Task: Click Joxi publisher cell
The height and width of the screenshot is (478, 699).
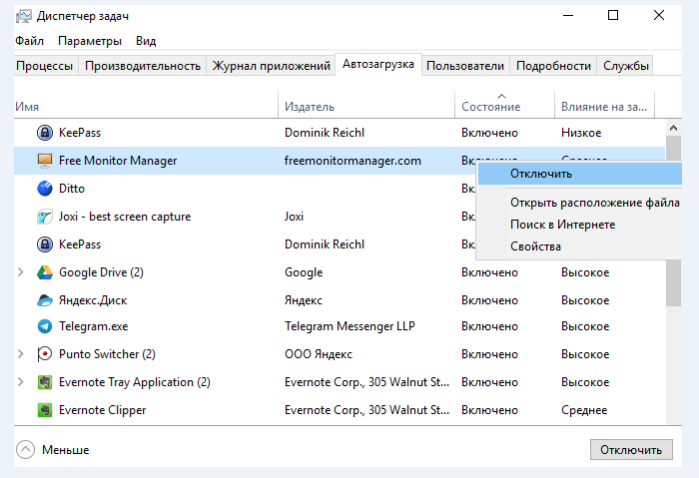Action: 294,217
